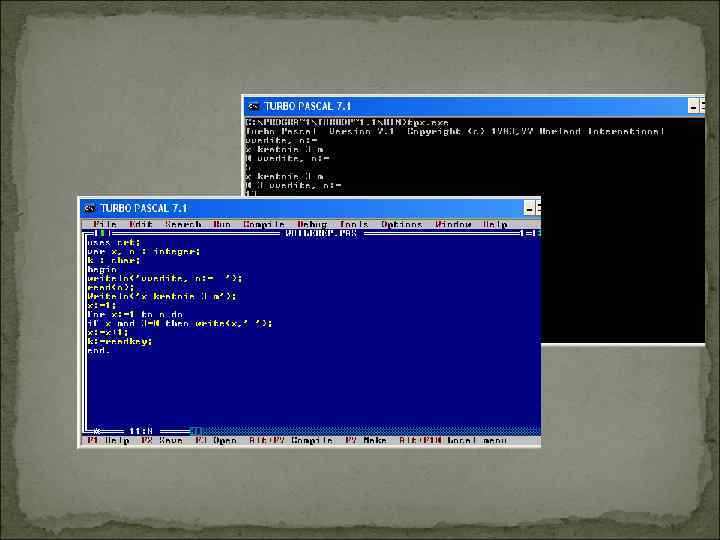
Task: Click the 'k : char;' code line
Action: coord(114,260)
